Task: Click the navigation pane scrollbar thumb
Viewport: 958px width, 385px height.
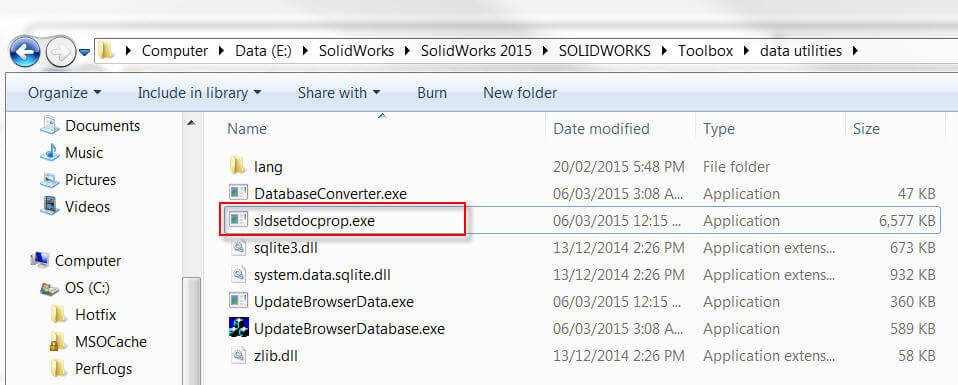Action: (191, 330)
